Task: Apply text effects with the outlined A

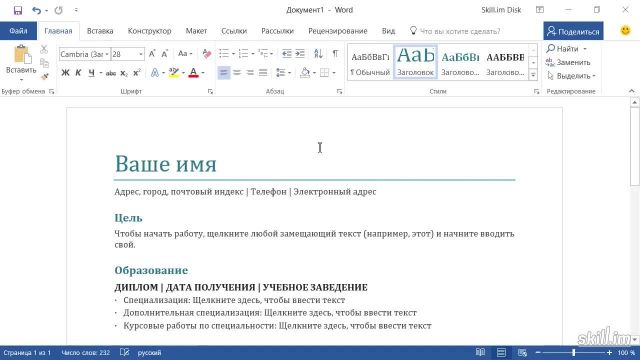Action: tap(155, 73)
